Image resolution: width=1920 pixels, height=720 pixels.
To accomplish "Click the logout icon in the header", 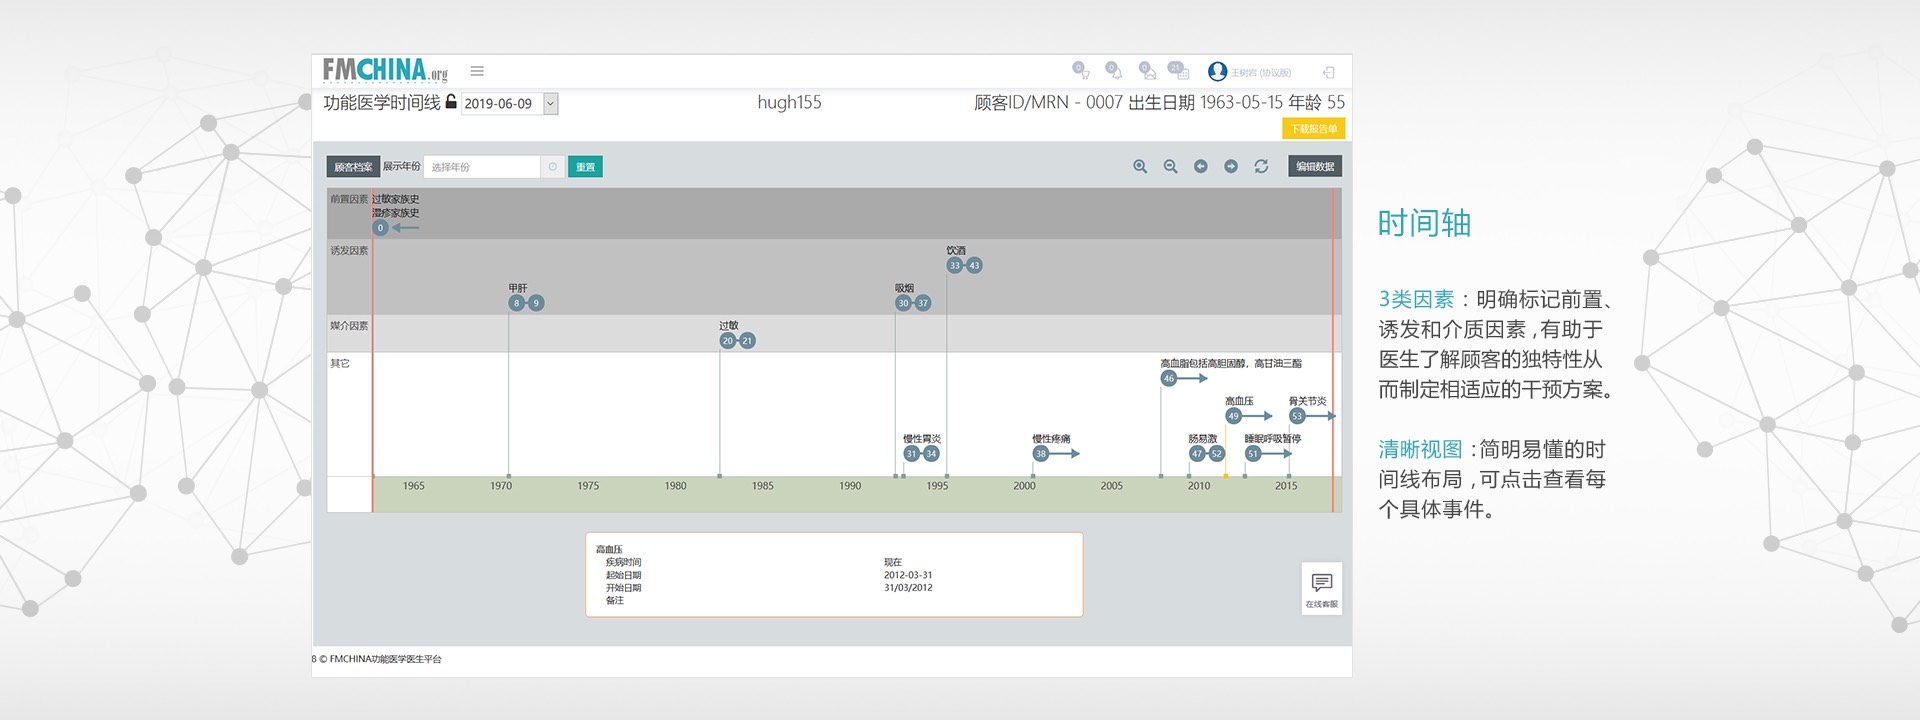I will click(1328, 72).
